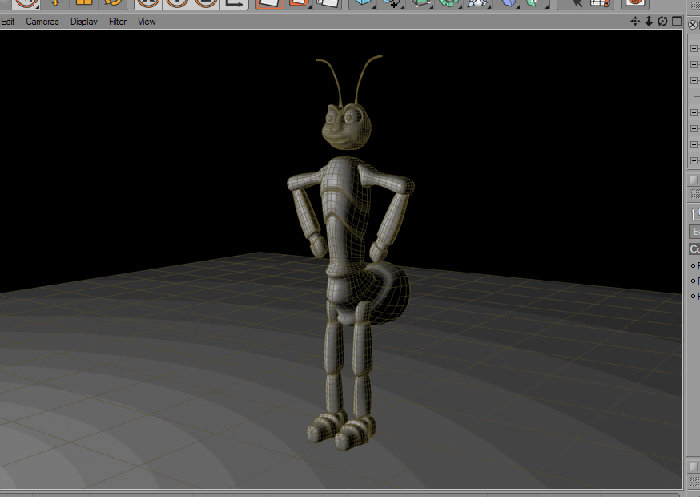
Task: Click the orange box scale tool icon
Action: 84,4
